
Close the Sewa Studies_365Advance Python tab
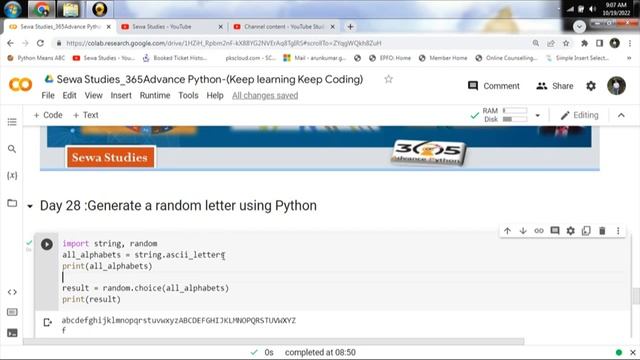(109, 27)
